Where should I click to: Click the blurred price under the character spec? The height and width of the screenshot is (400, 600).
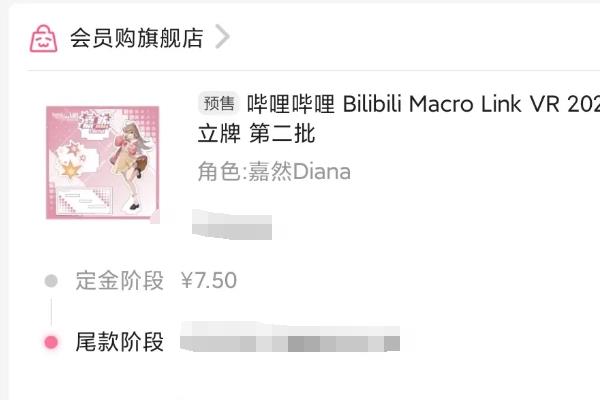pos(232,225)
